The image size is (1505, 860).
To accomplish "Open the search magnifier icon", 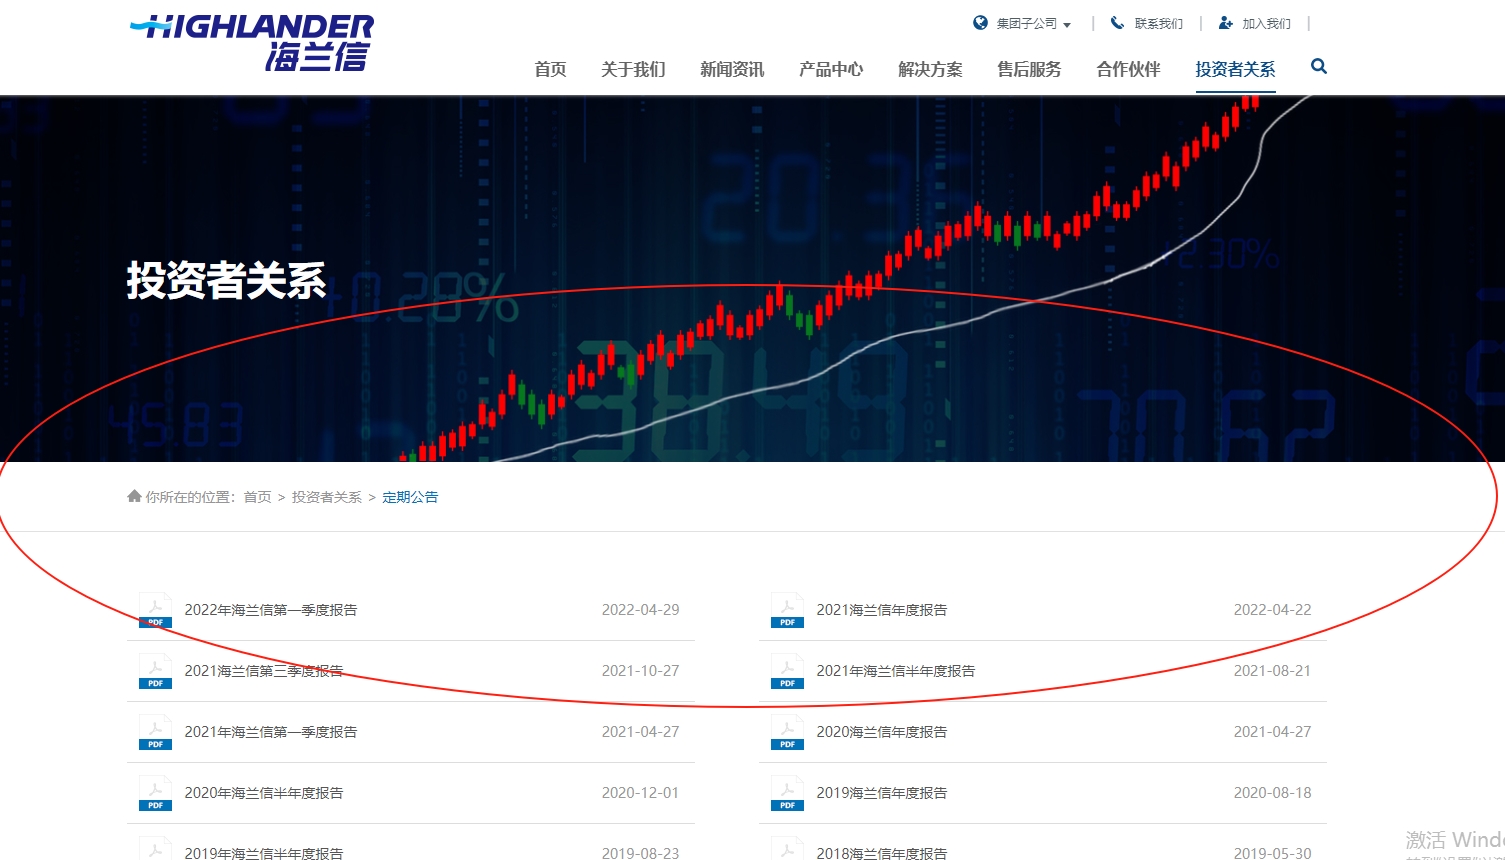I will pos(1319,67).
